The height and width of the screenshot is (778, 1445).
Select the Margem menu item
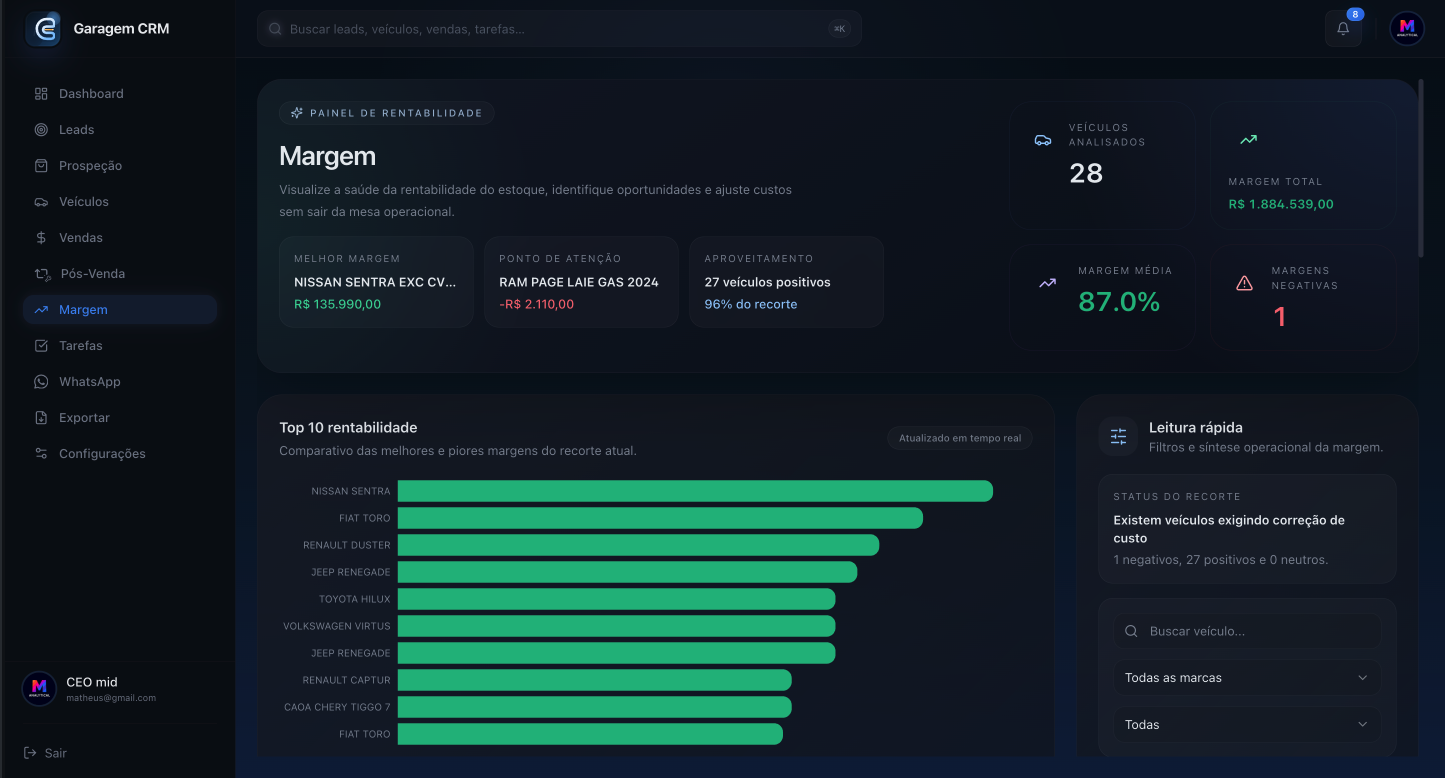click(120, 310)
